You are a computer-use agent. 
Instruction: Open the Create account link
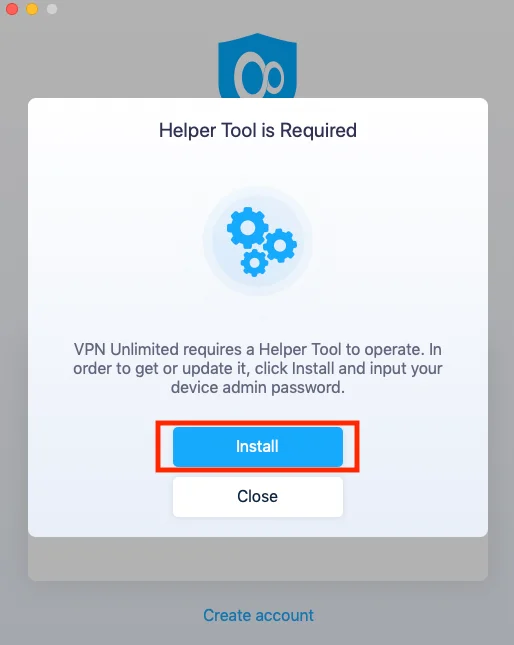point(258,615)
